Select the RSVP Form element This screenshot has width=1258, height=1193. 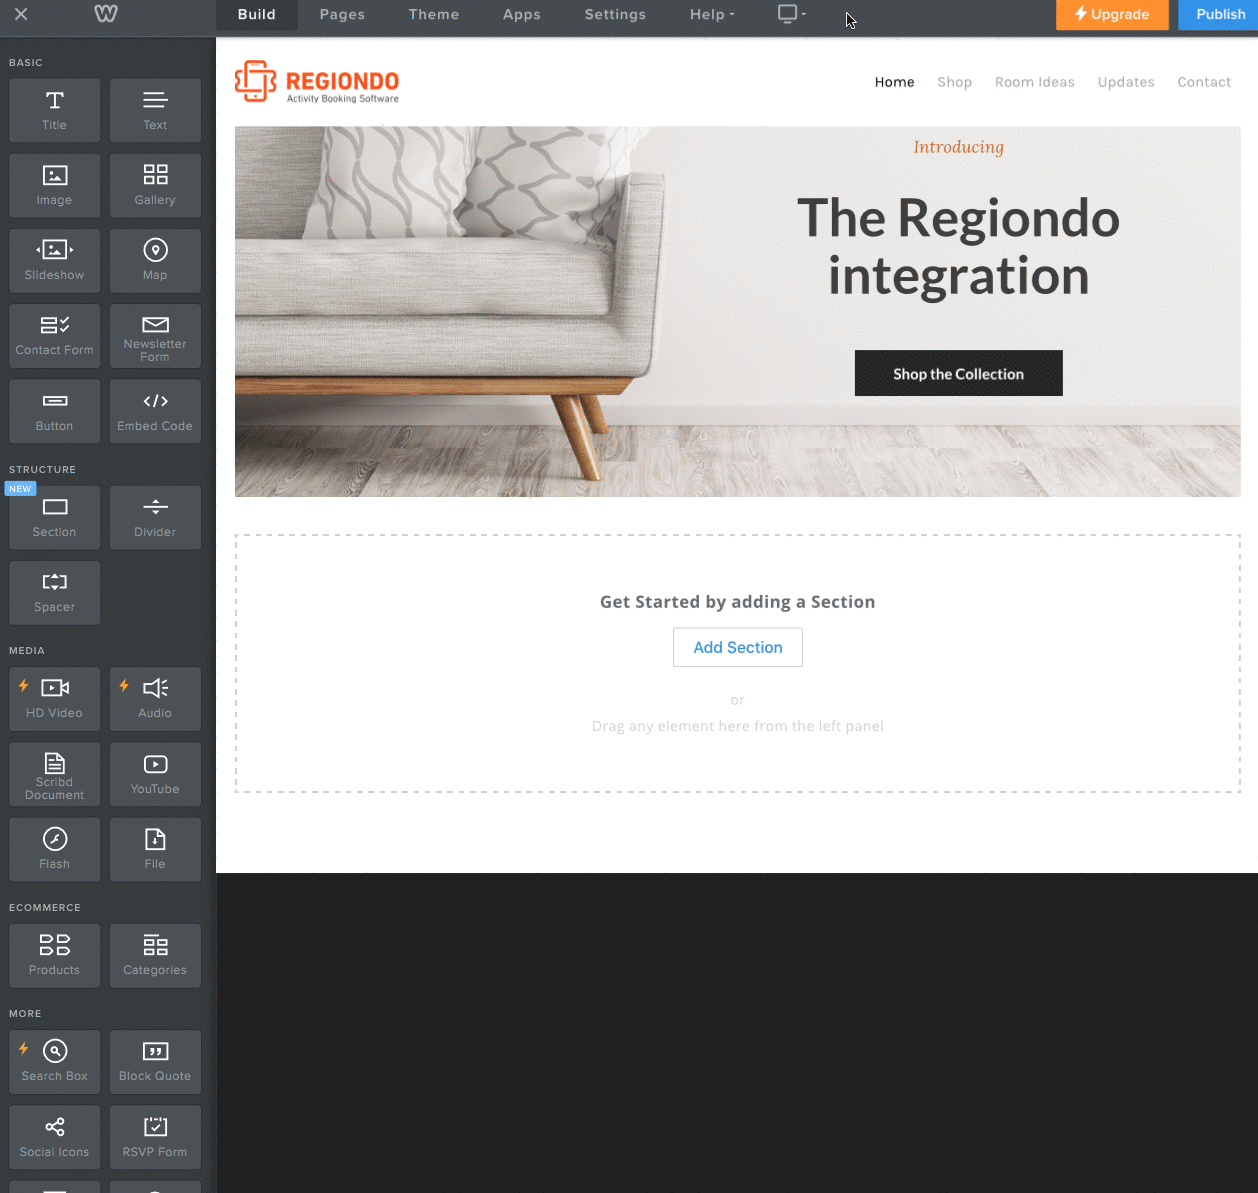tap(155, 1137)
